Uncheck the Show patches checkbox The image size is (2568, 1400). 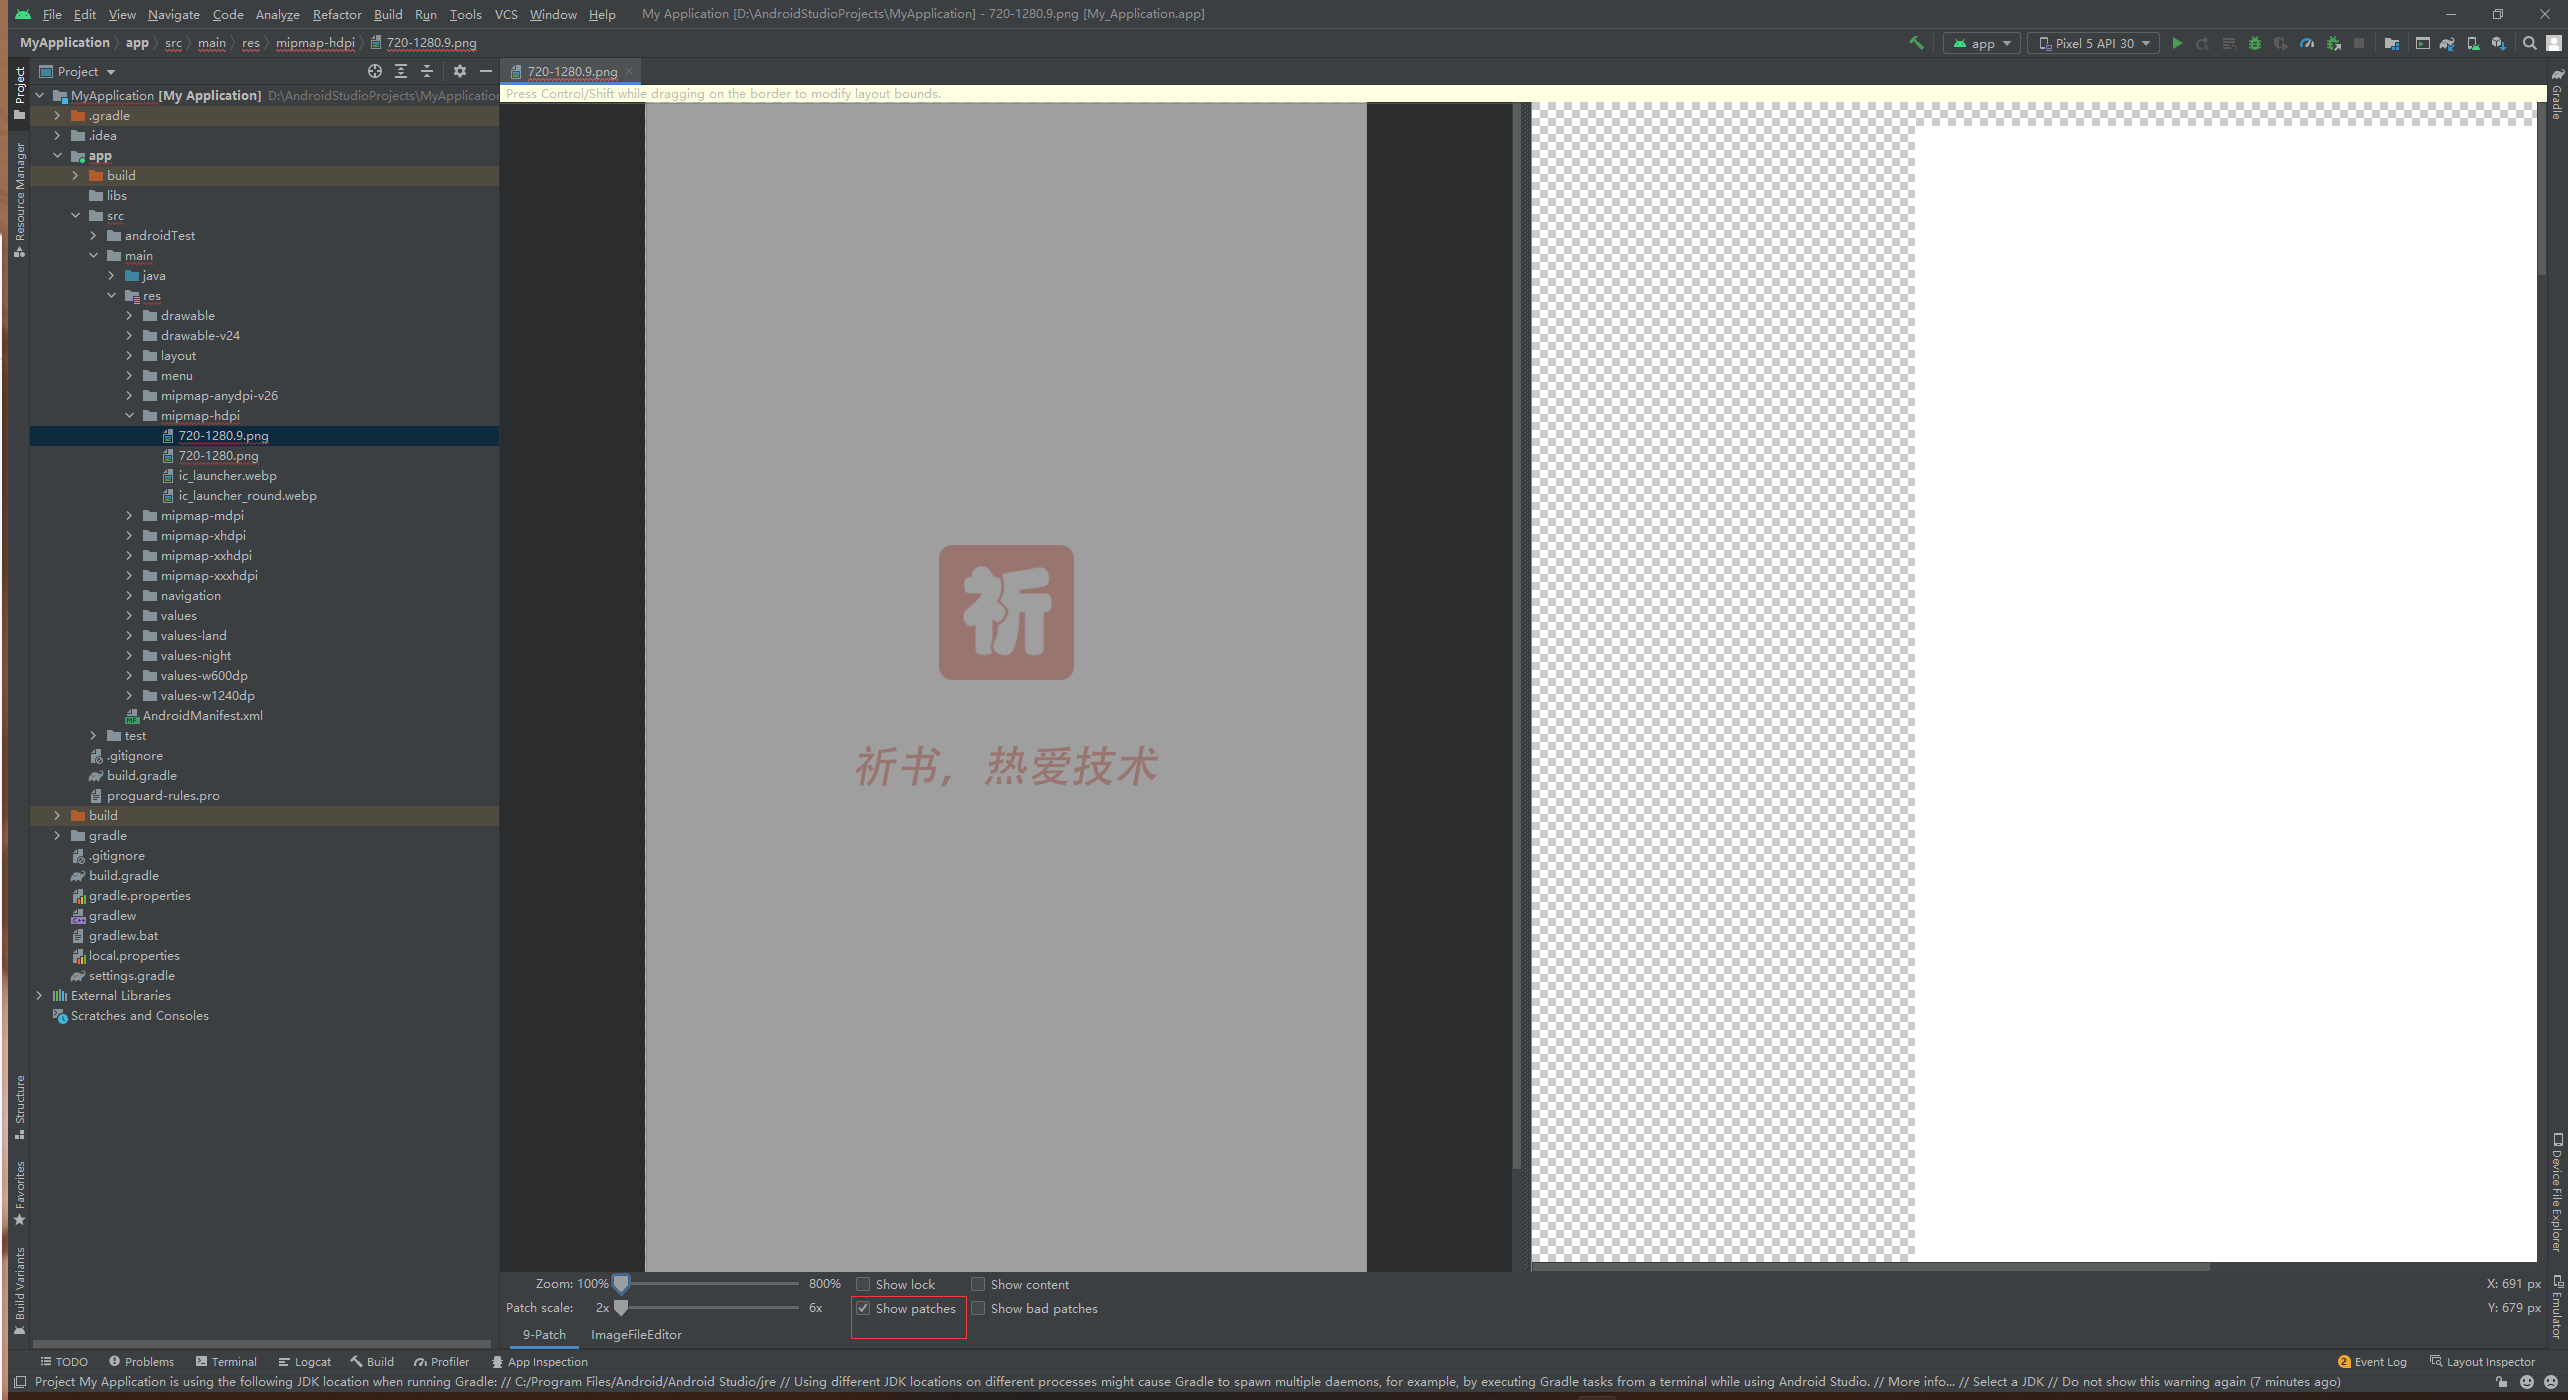point(864,1308)
